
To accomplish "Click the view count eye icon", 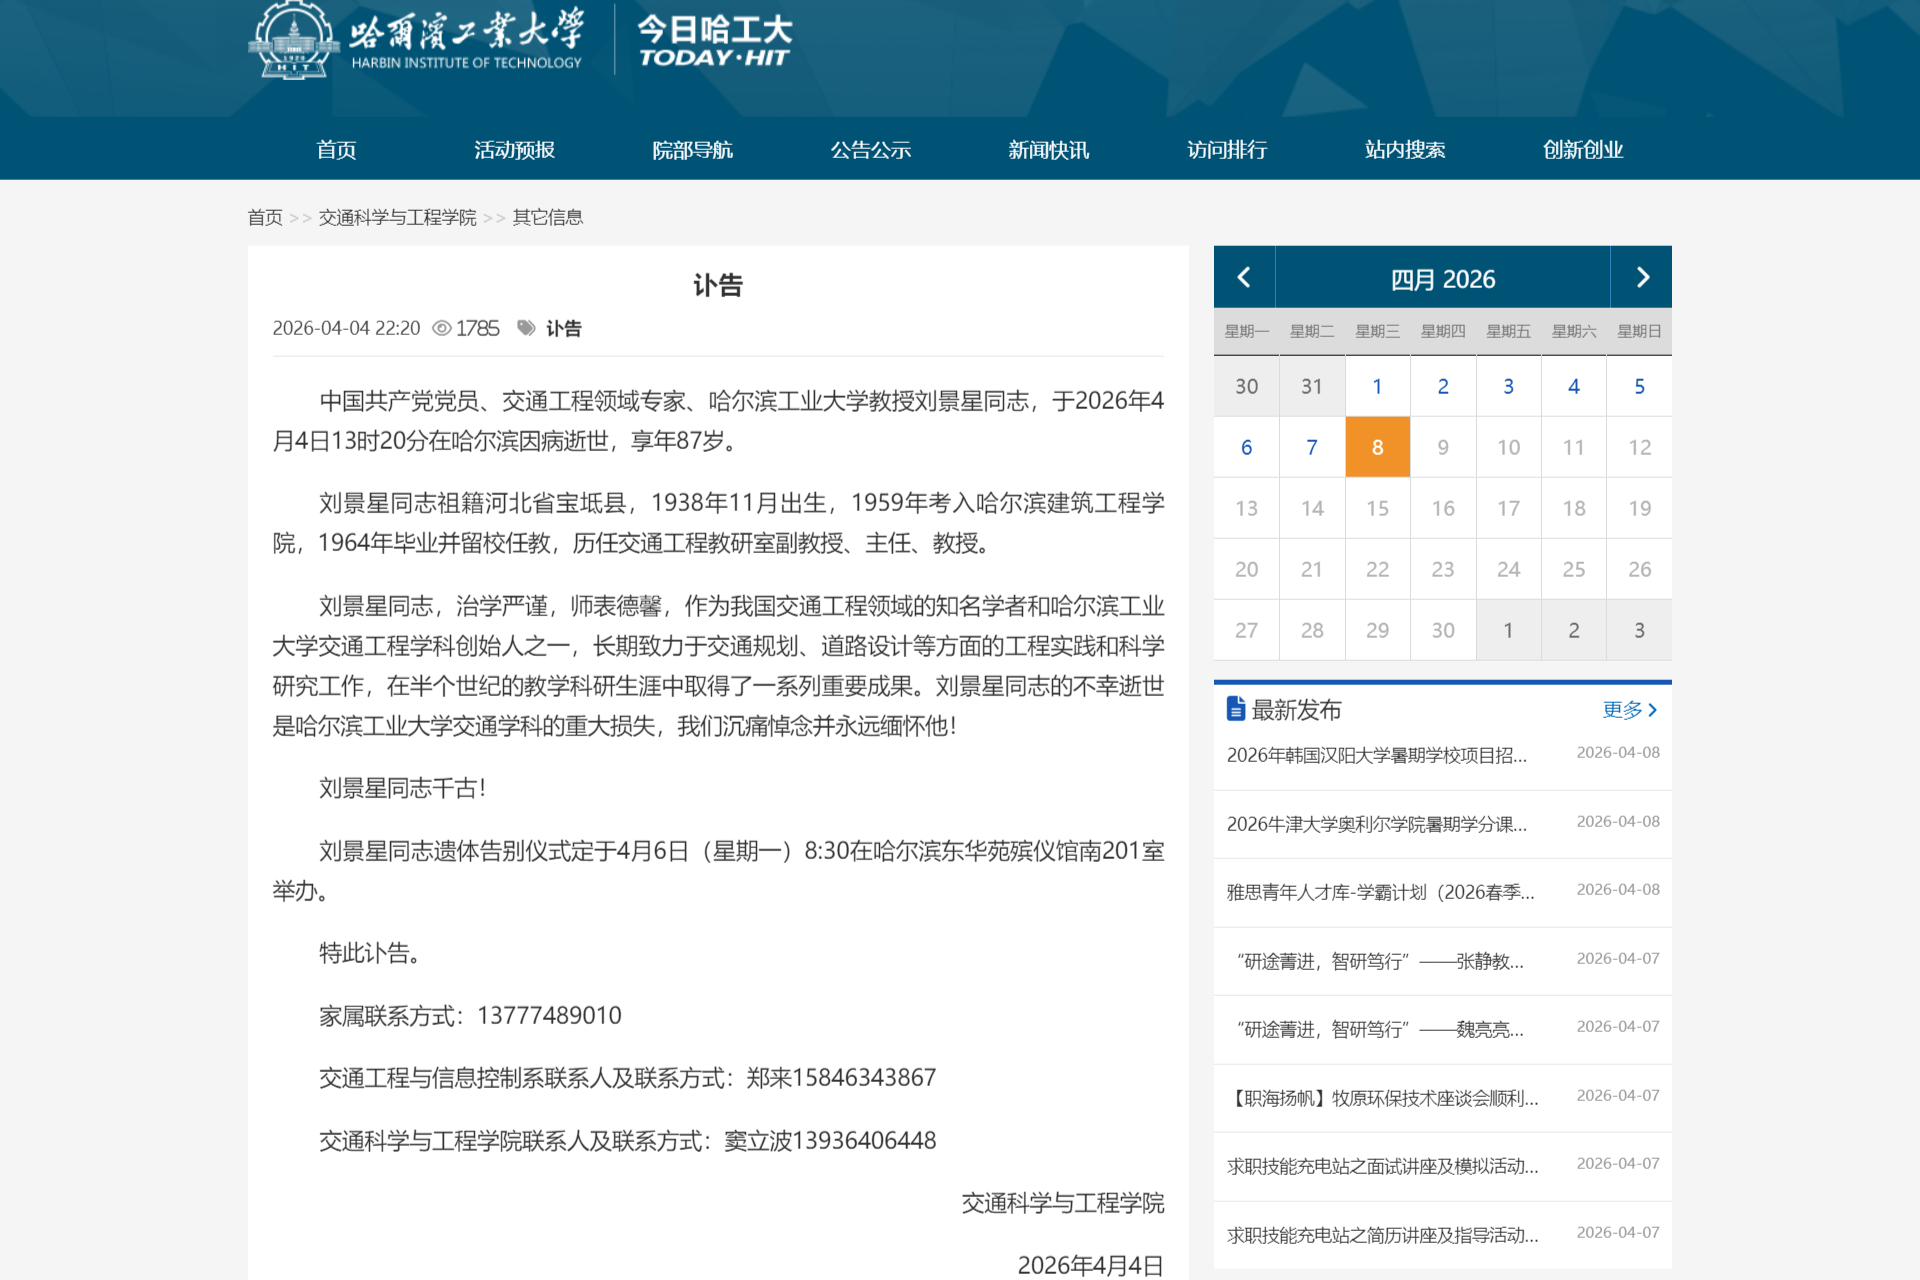I will point(441,328).
